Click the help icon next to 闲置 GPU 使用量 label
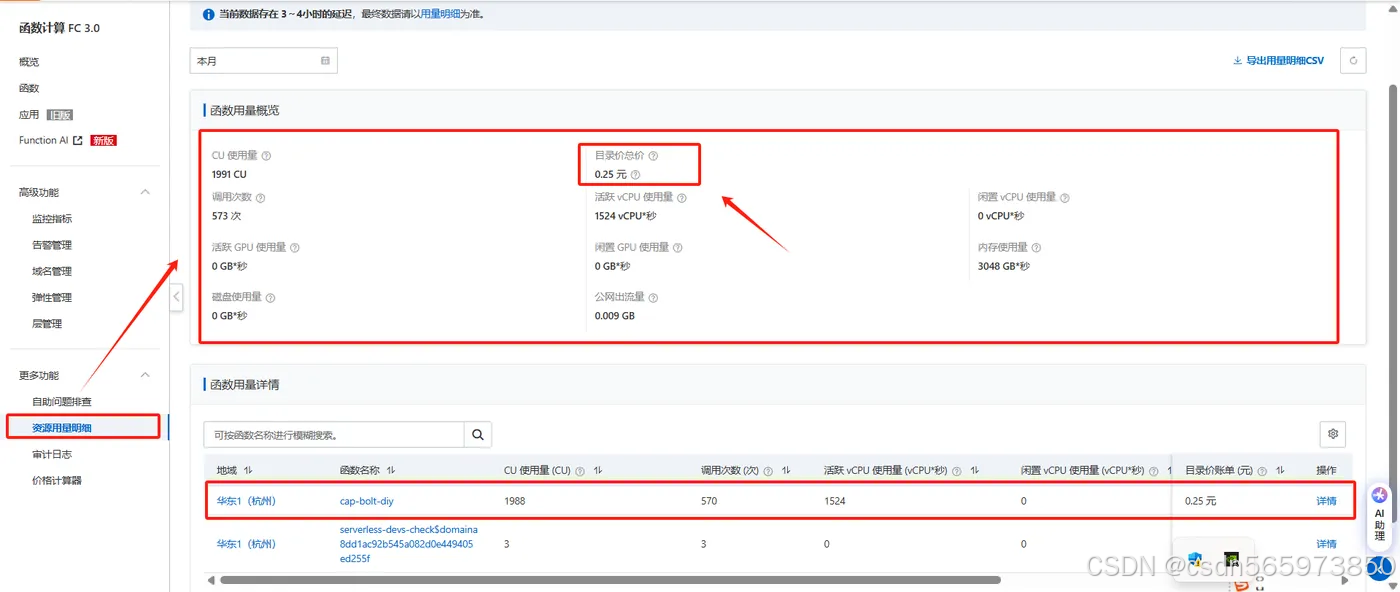The image size is (1400, 592). point(678,248)
